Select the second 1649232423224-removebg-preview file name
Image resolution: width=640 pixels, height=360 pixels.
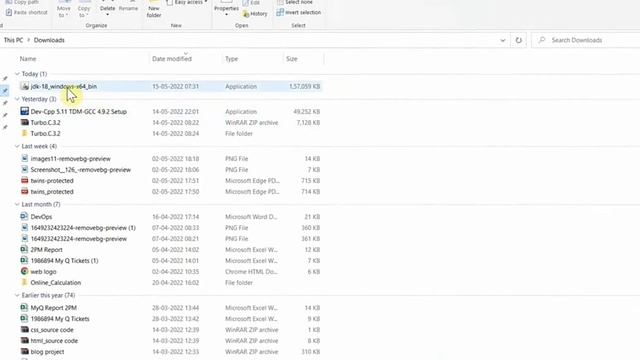(x=79, y=238)
